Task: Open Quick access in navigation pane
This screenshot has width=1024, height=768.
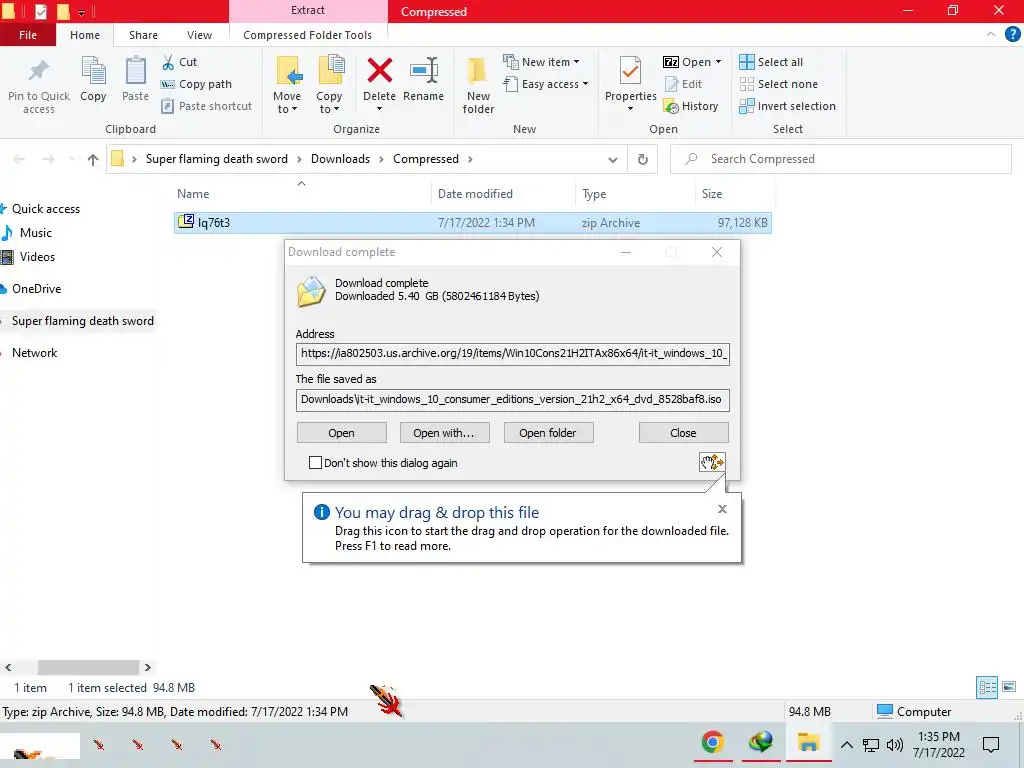Action: (x=46, y=209)
